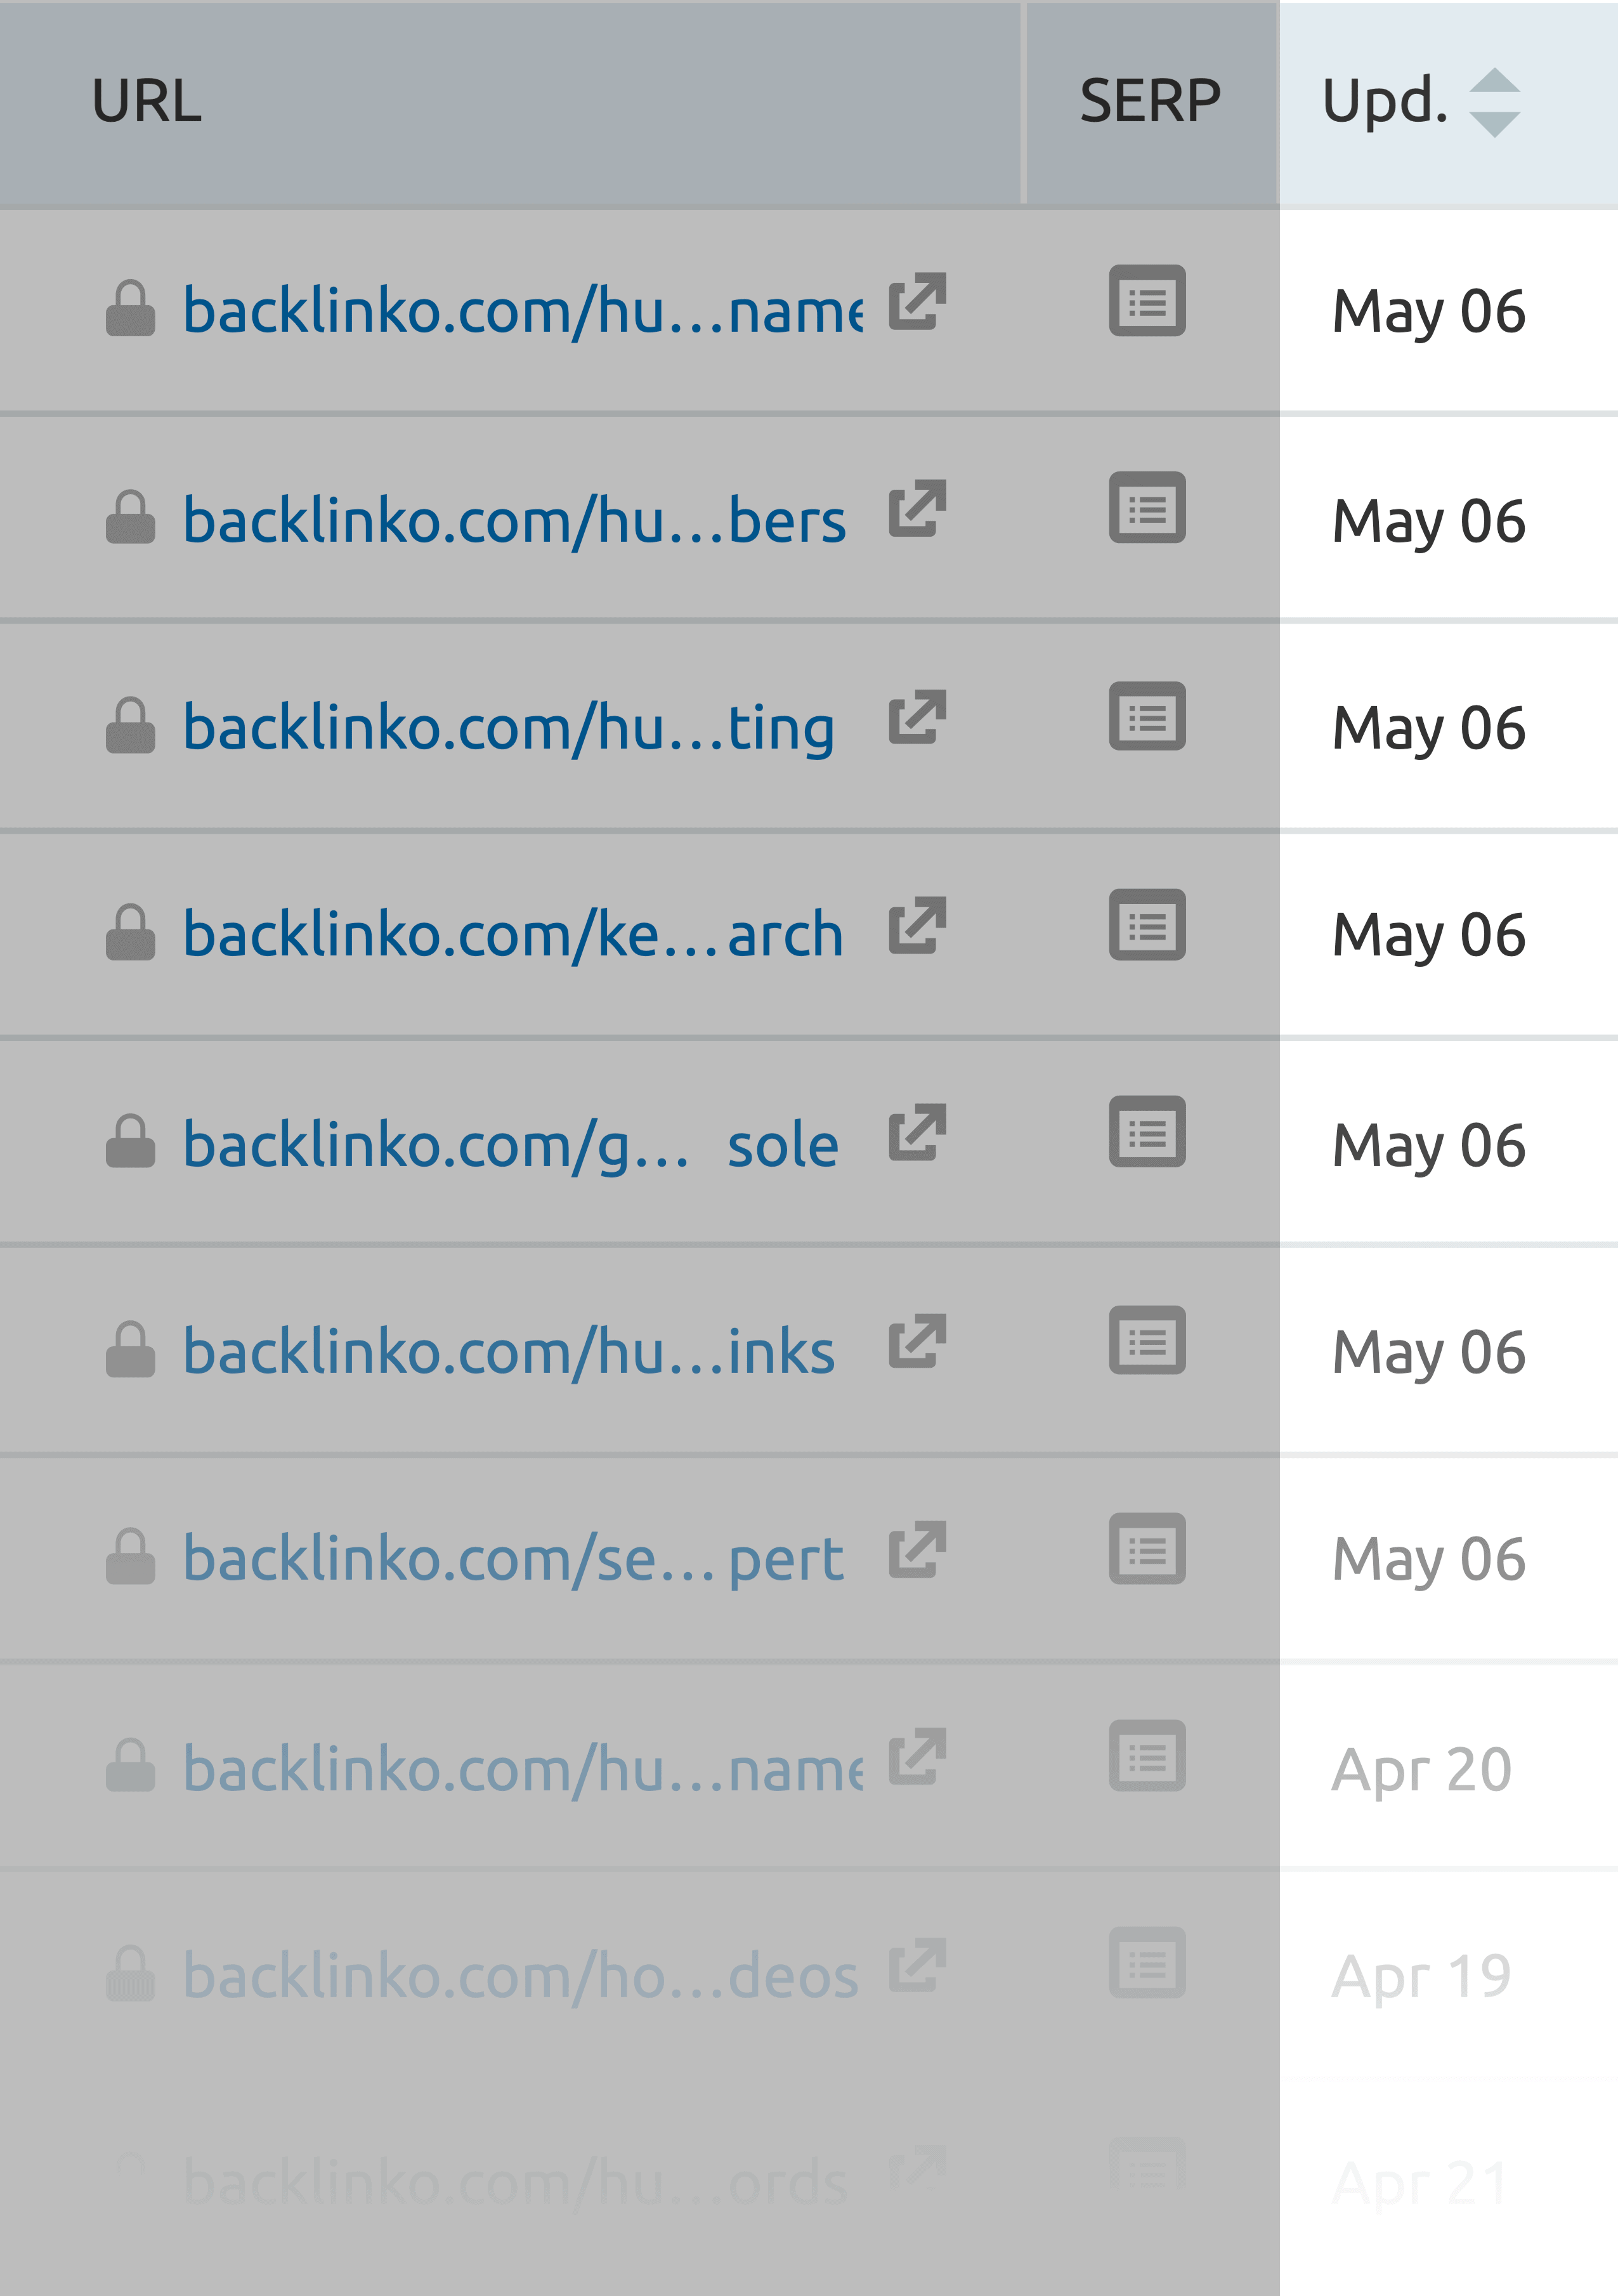This screenshot has width=1618, height=2296.
Task: Open the backlinko.com/hu…ting link
Action: coord(509,727)
